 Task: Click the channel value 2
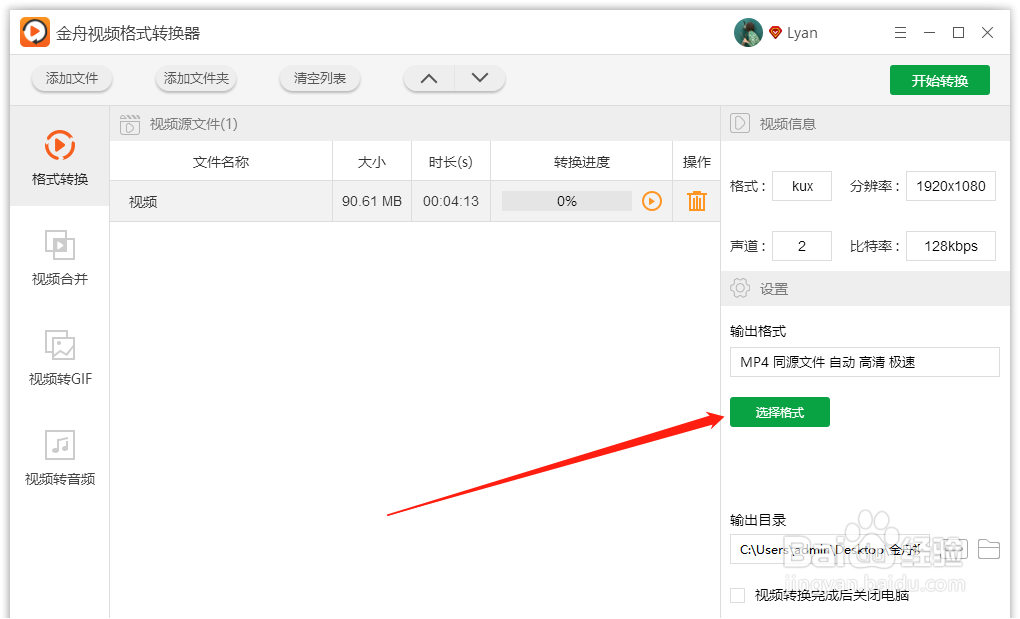[x=802, y=246]
